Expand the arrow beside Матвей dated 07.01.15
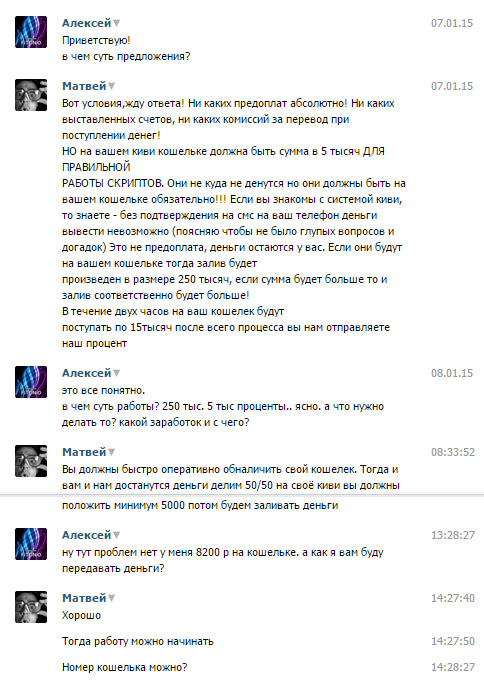The image size is (484, 682). 111,87
